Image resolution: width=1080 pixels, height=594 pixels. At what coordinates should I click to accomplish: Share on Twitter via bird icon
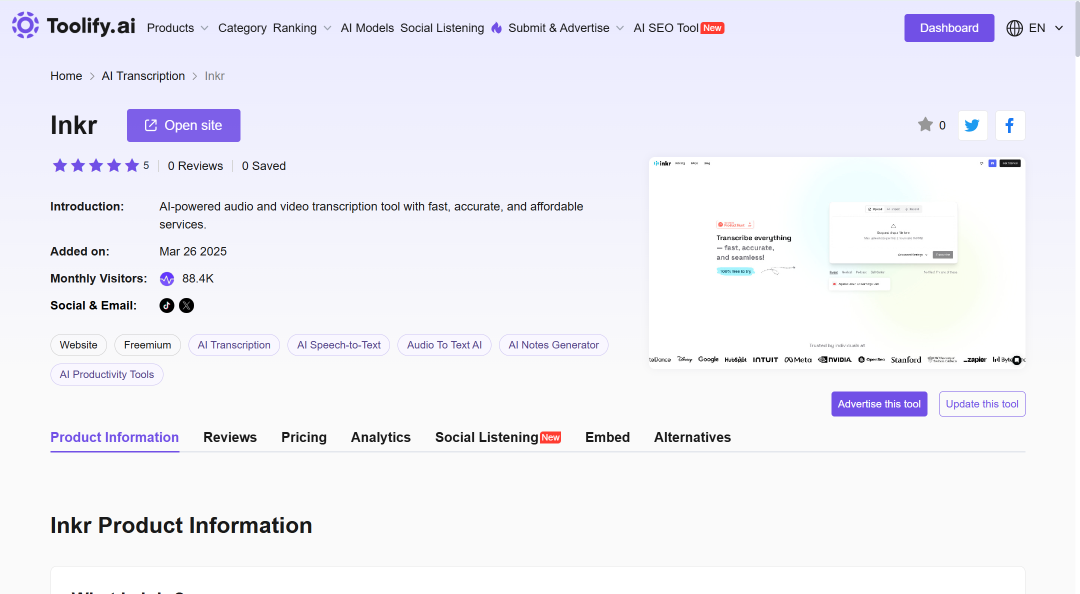click(x=973, y=125)
